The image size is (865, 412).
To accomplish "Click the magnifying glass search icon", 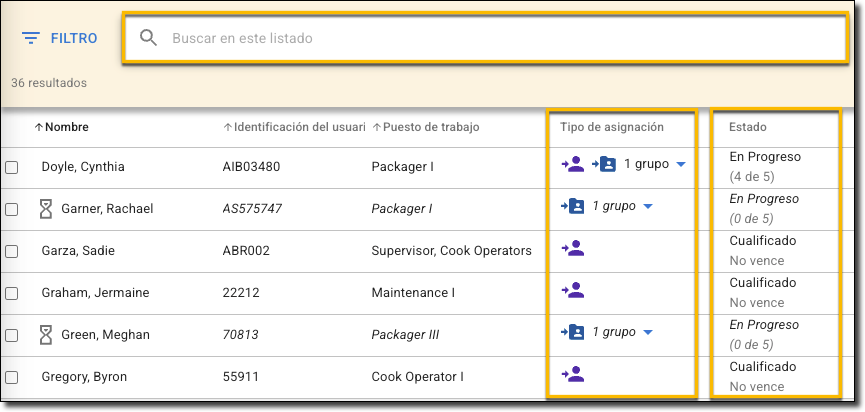I will [149, 39].
